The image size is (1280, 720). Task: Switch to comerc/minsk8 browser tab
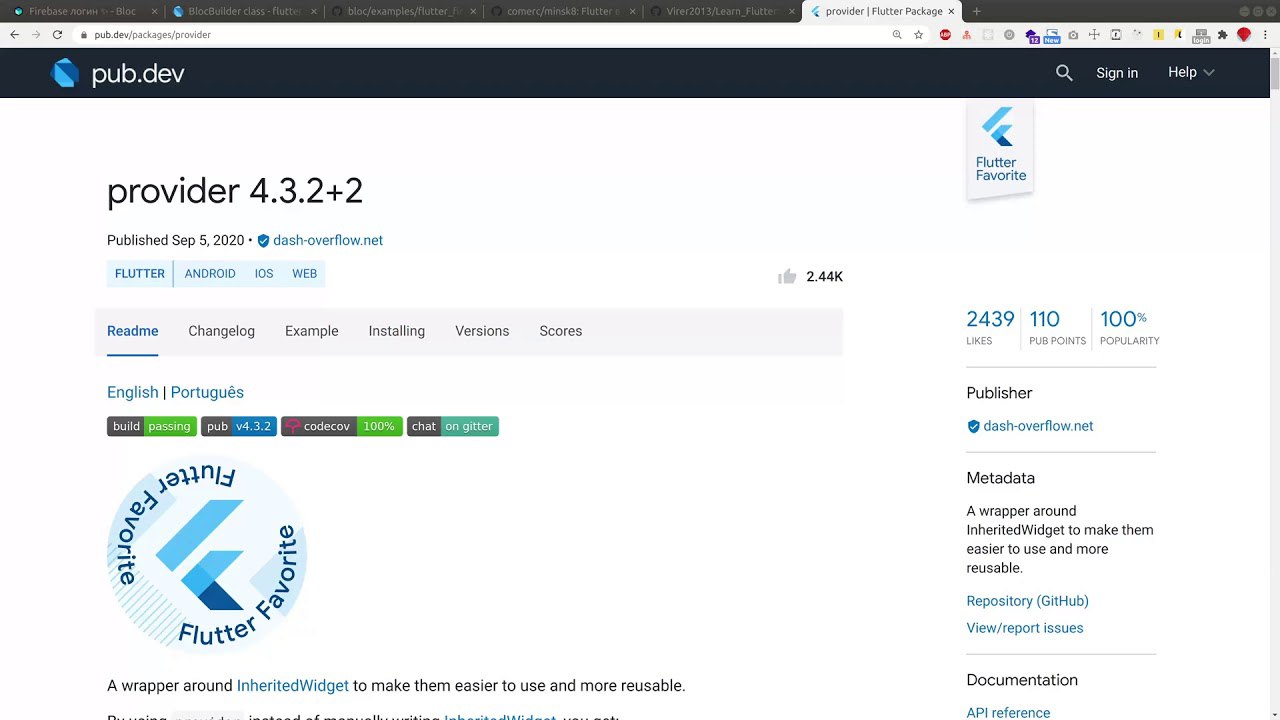click(x=562, y=12)
